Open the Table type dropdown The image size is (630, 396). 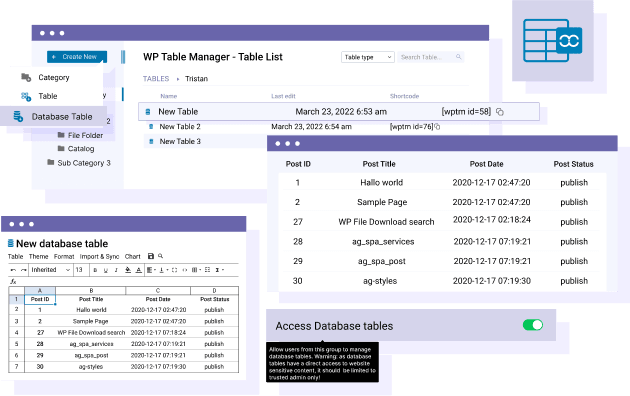coord(368,57)
